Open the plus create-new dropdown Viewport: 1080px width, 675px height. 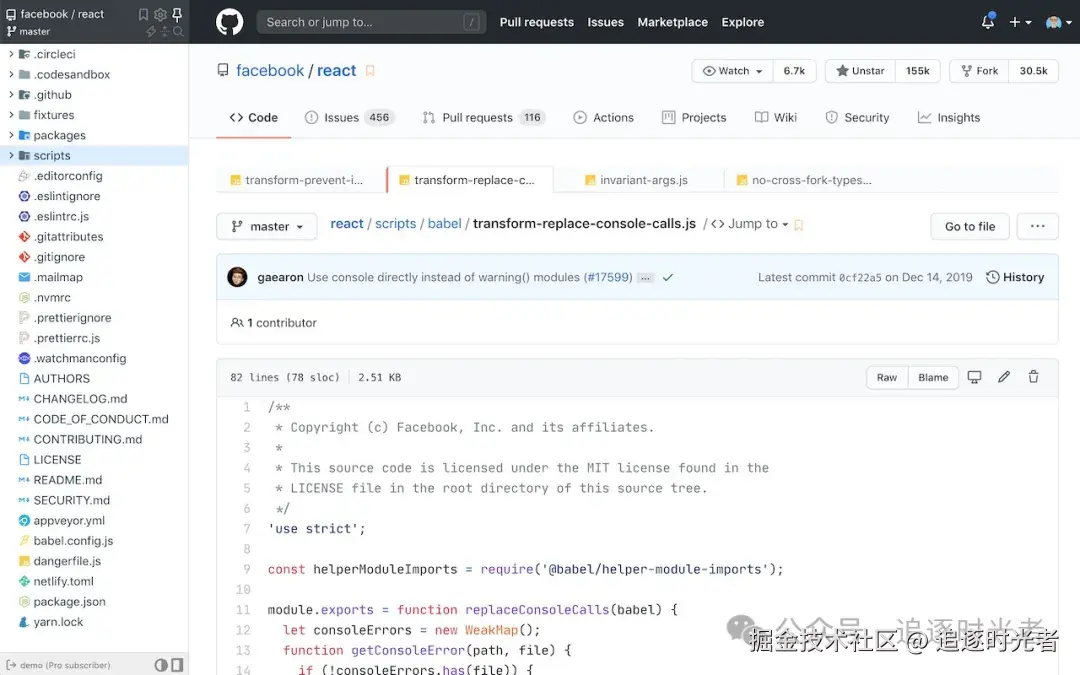pyautogui.click(x=1020, y=22)
